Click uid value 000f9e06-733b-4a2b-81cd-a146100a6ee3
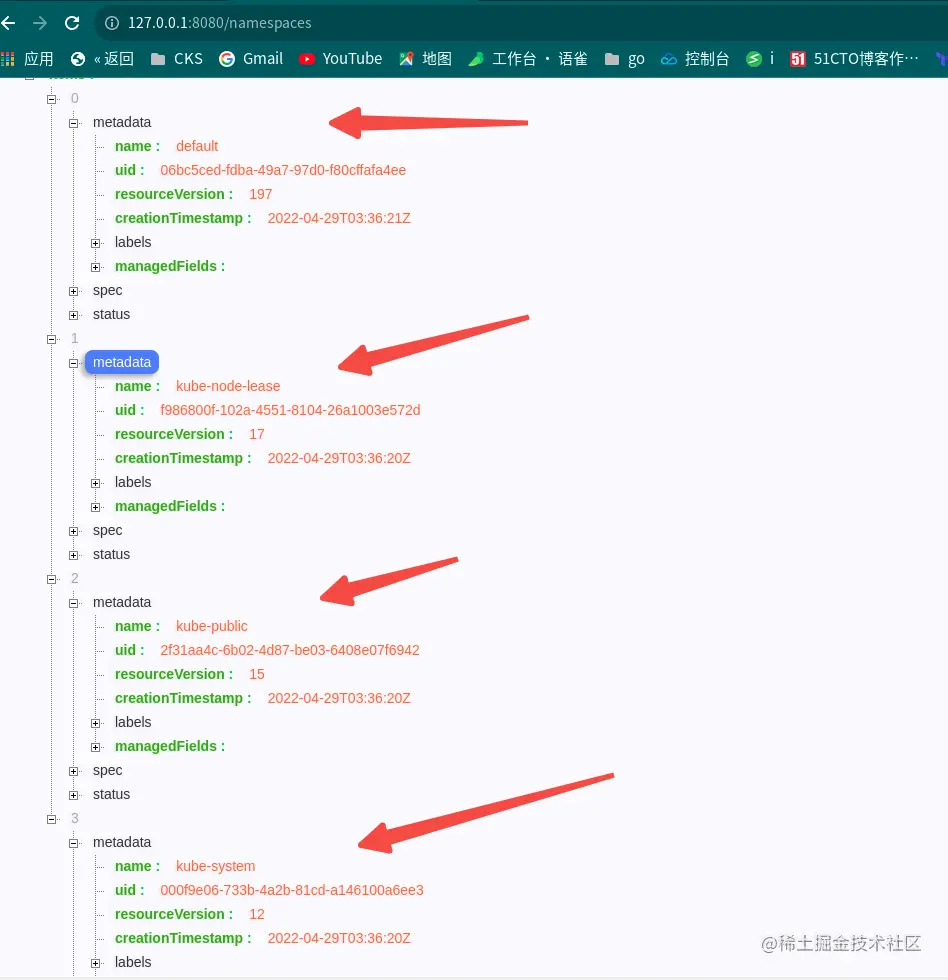The image size is (948, 980). click(292, 890)
